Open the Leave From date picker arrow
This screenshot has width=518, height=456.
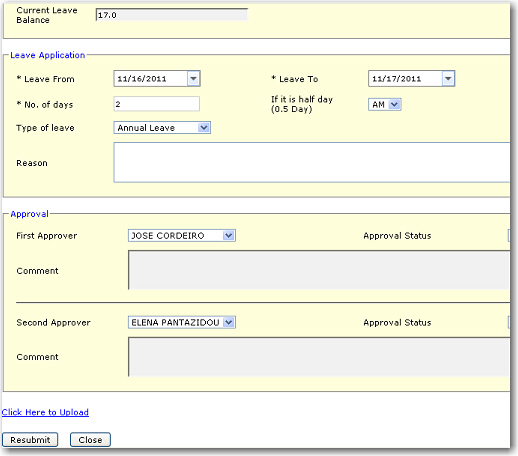(x=193, y=79)
